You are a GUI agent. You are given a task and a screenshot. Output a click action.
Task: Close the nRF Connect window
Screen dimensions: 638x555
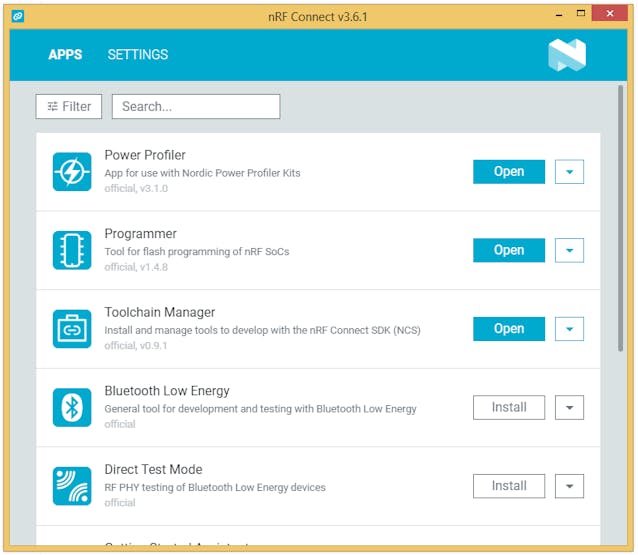[x=610, y=13]
